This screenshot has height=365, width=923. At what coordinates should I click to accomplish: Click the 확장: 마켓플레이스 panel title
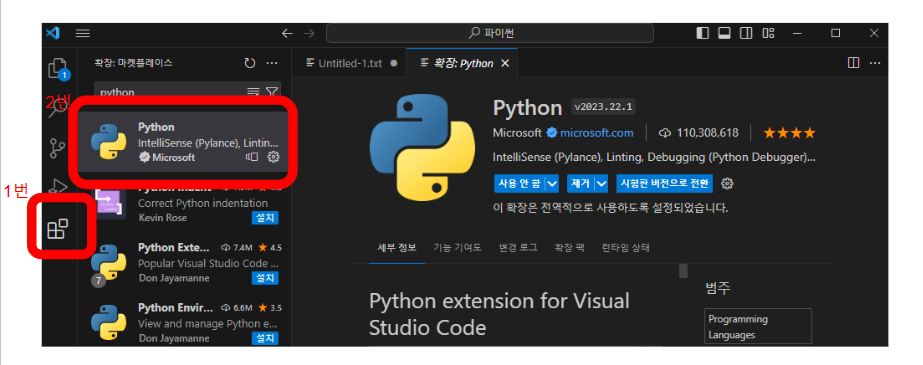point(134,63)
